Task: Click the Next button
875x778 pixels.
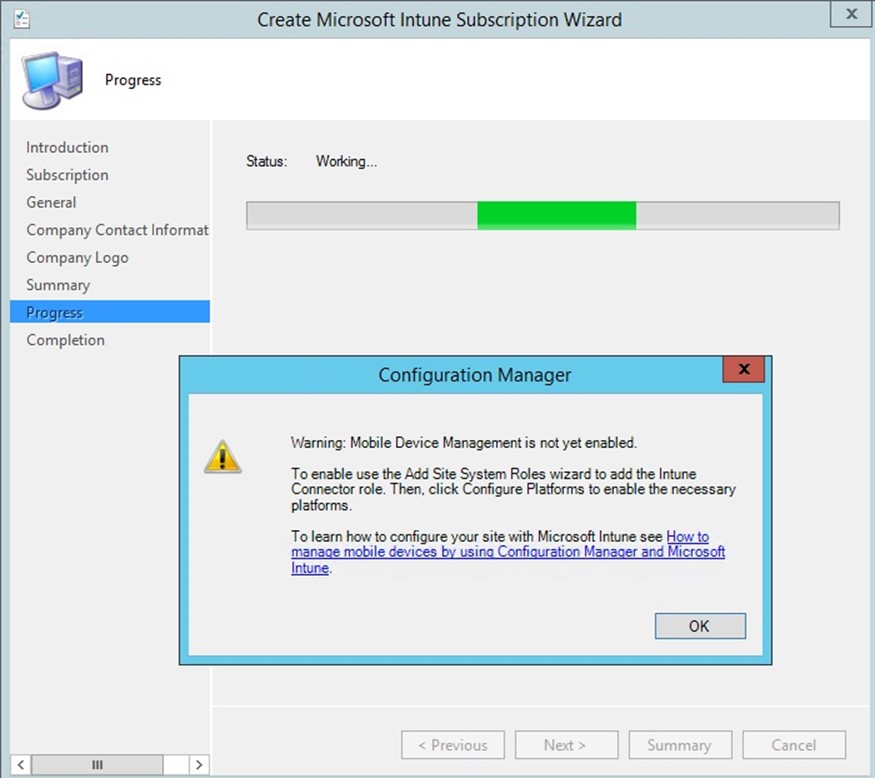Action: pyautogui.click(x=566, y=745)
